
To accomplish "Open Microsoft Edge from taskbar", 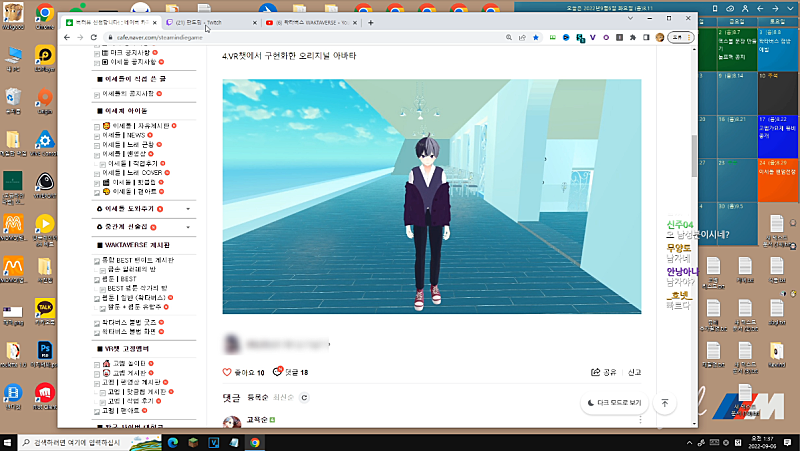I will [172, 442].
